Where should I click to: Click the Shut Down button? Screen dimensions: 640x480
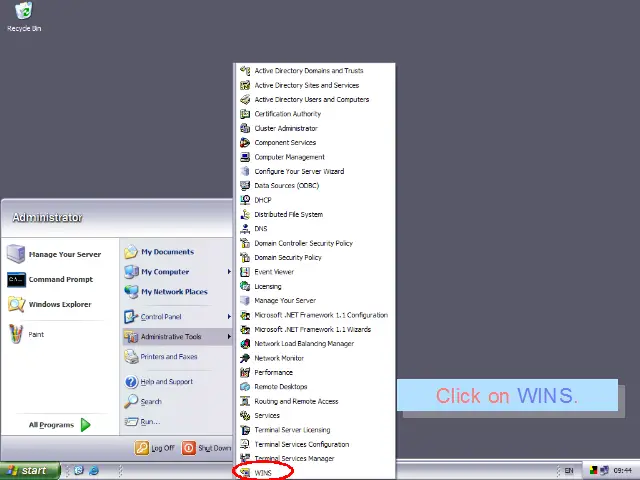click(207, 448)
